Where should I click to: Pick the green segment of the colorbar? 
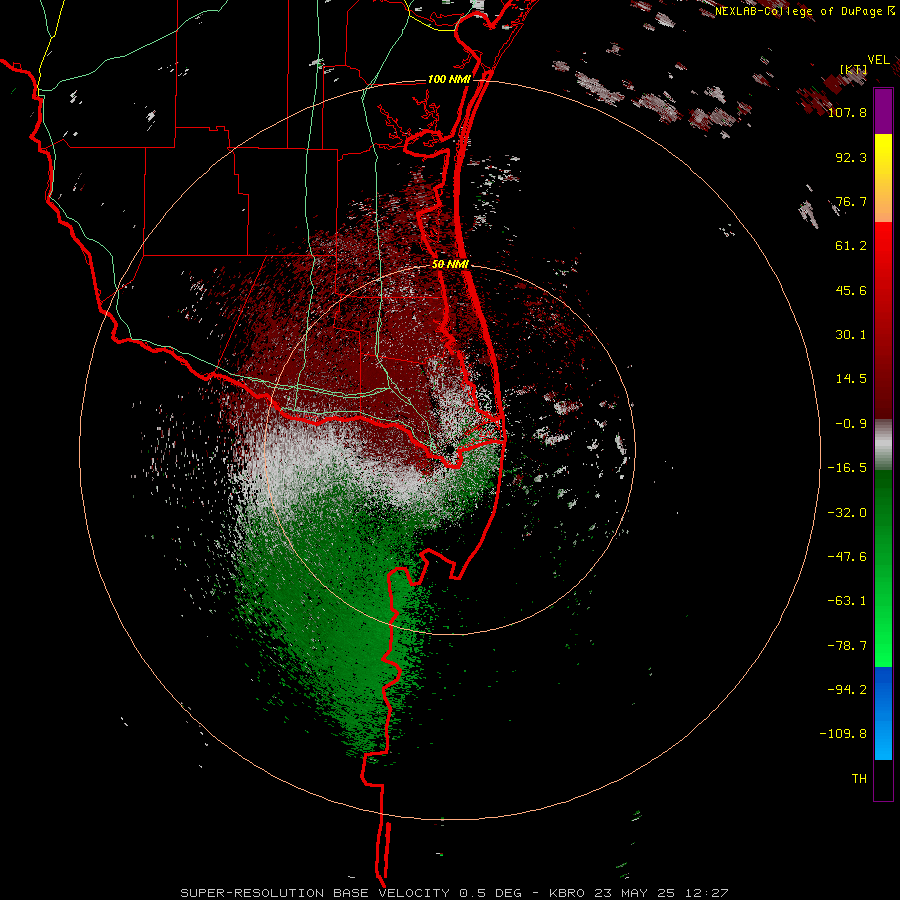pos(883,569)
